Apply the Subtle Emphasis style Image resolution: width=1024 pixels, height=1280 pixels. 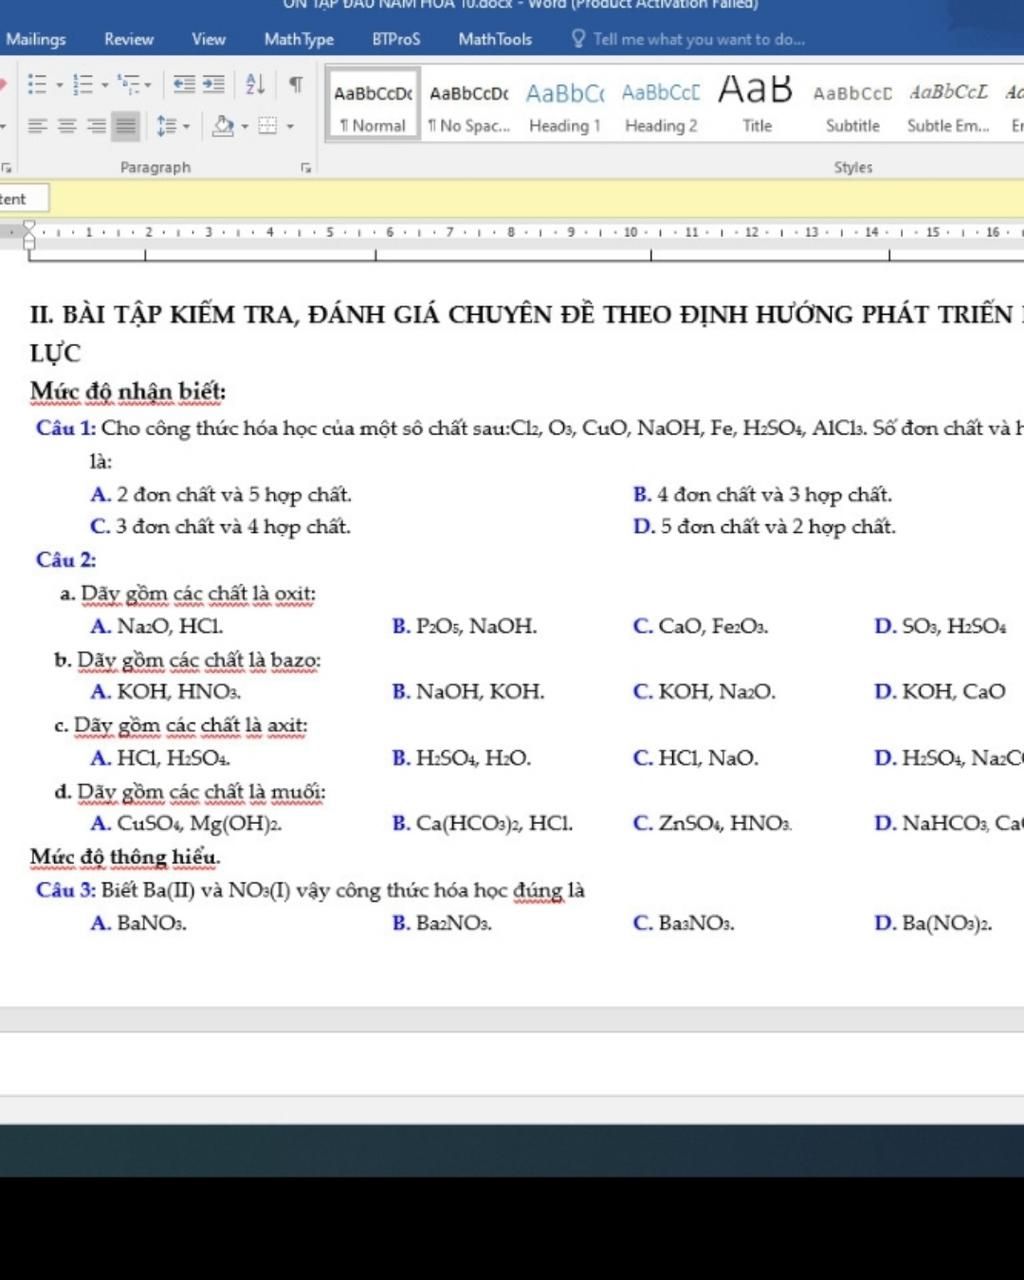coord(948,104)
